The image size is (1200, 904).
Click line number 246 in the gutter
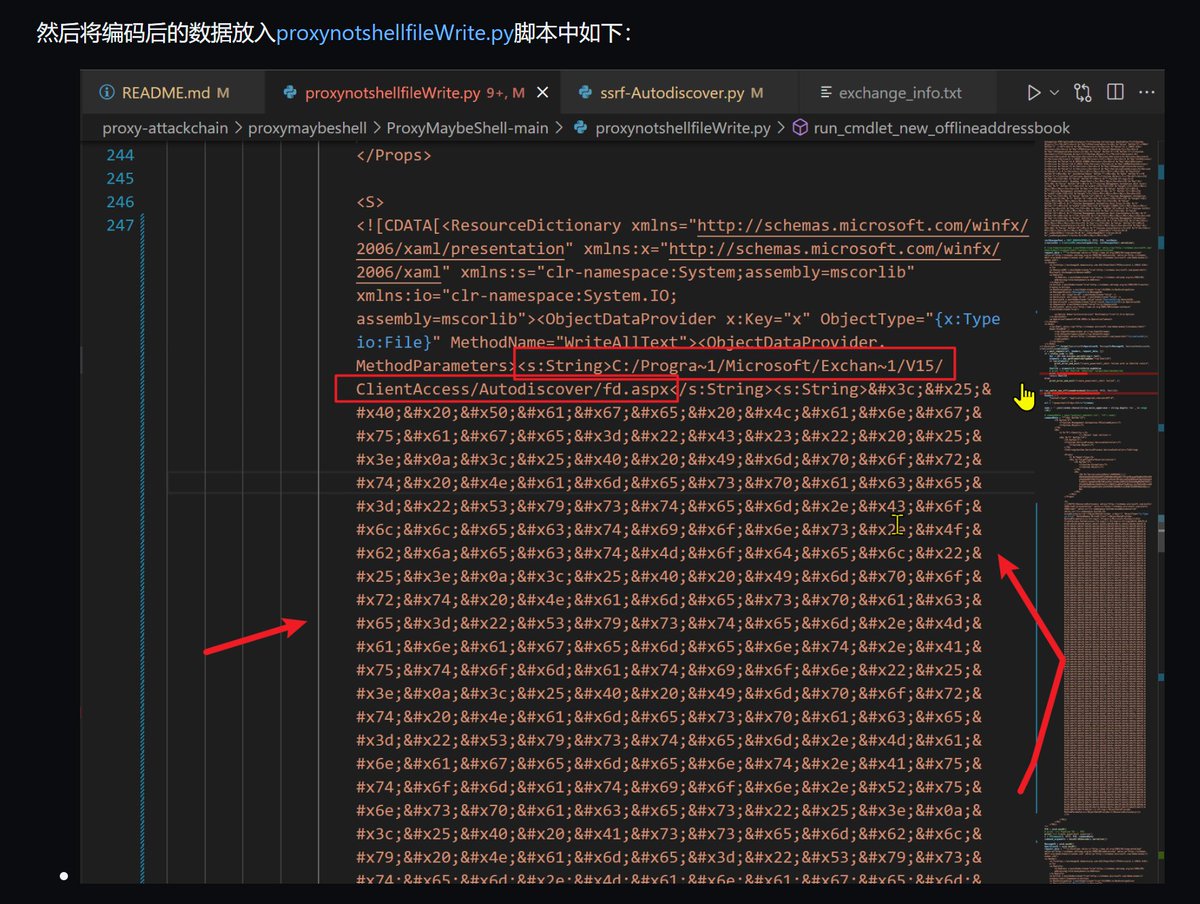[119, 202]
